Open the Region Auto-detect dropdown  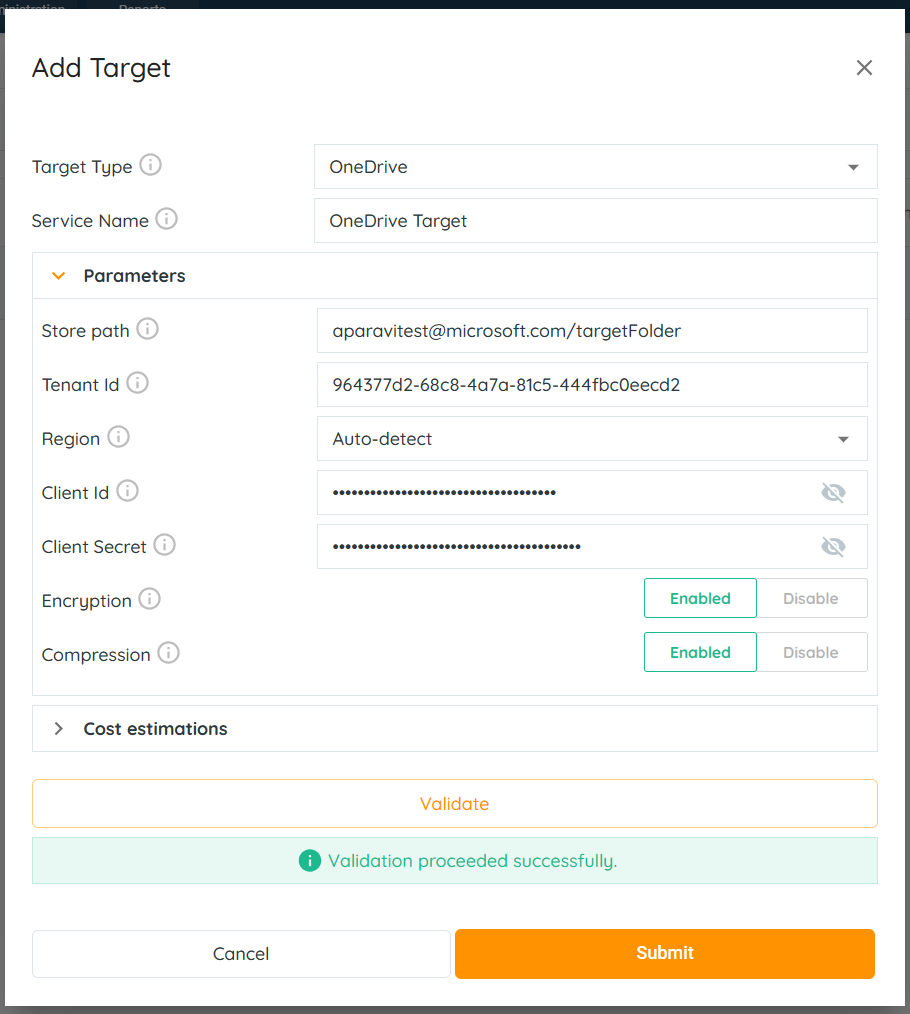pos(592,439)
